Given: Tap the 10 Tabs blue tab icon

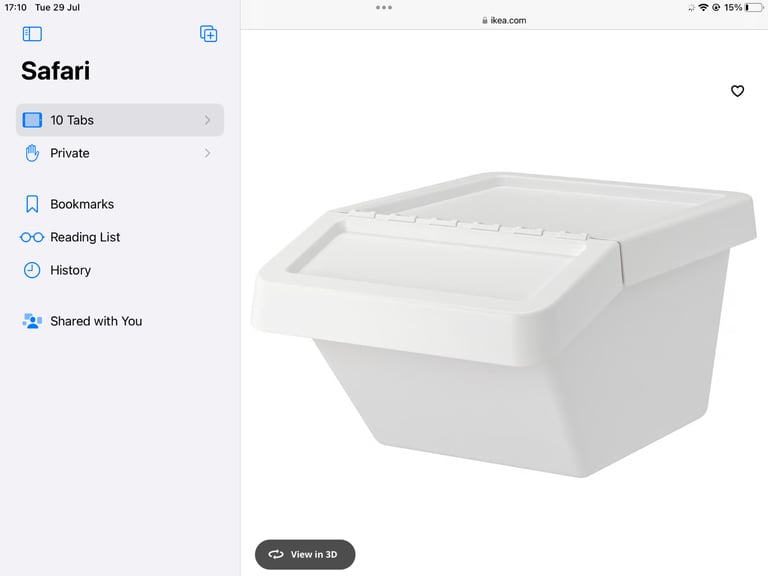Looking at the screenshot, I should point(32,120).
